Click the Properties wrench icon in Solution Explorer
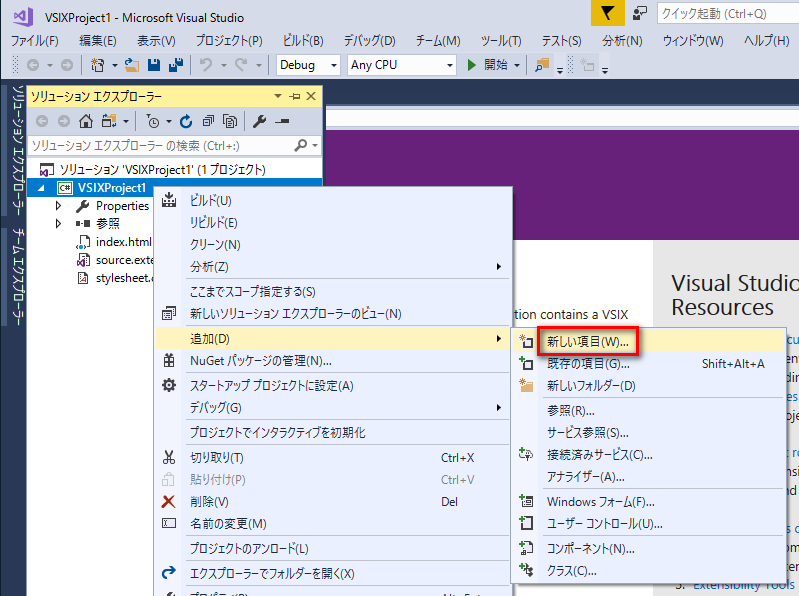799x596 pixels. click(x=259, y=121)
